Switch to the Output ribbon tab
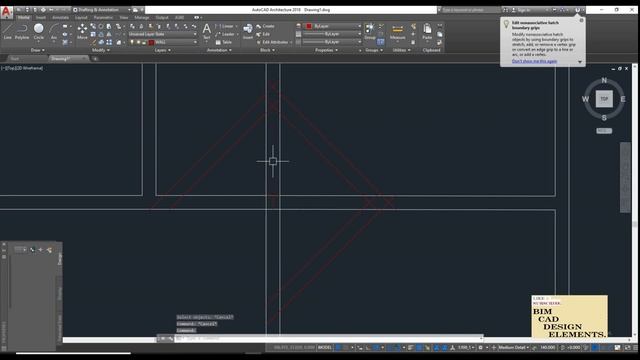 [162, 18]
